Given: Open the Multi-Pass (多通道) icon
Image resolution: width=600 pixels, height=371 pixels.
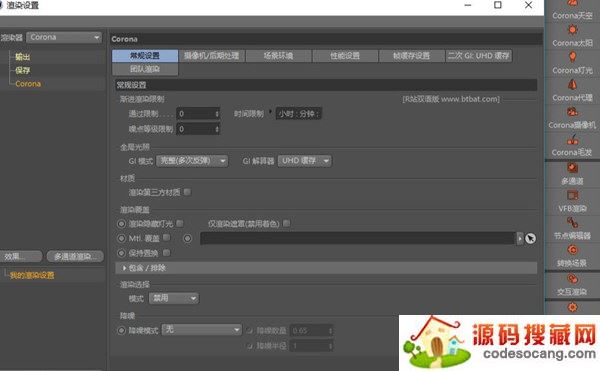Looking at the screenshot, I should point(572,168).
